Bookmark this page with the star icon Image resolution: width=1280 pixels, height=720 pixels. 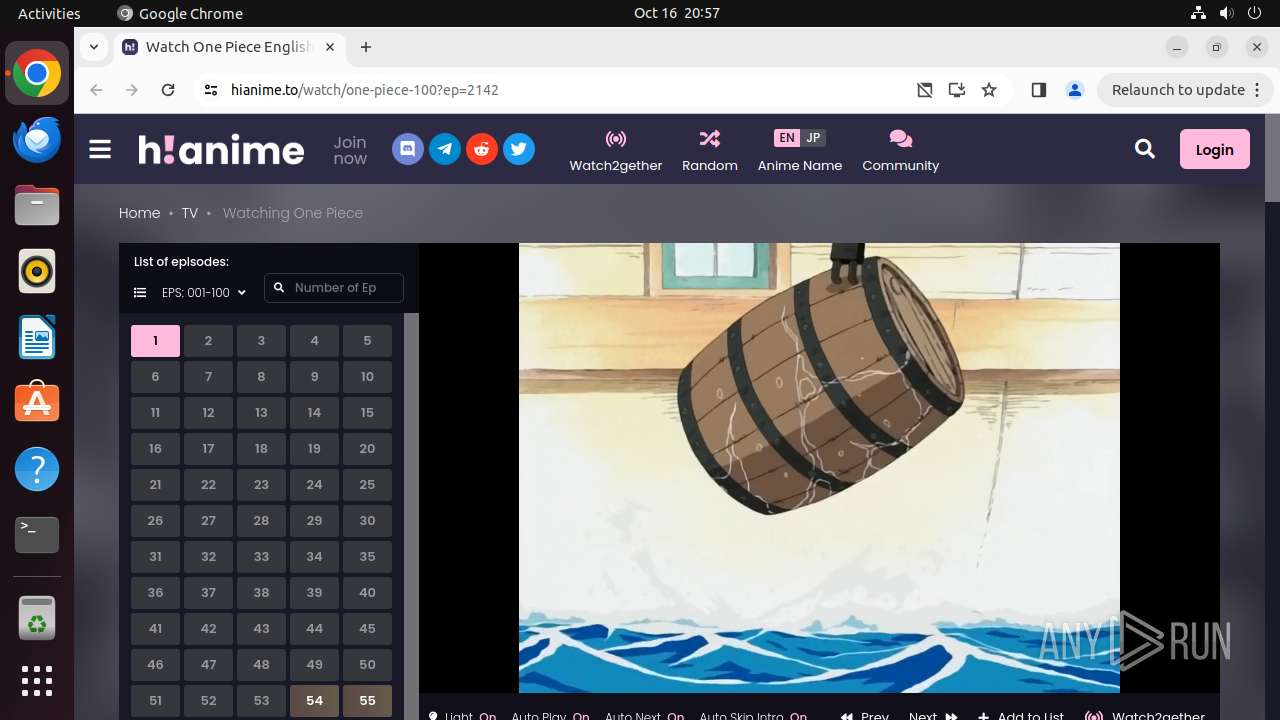click(x=989, y=90)
